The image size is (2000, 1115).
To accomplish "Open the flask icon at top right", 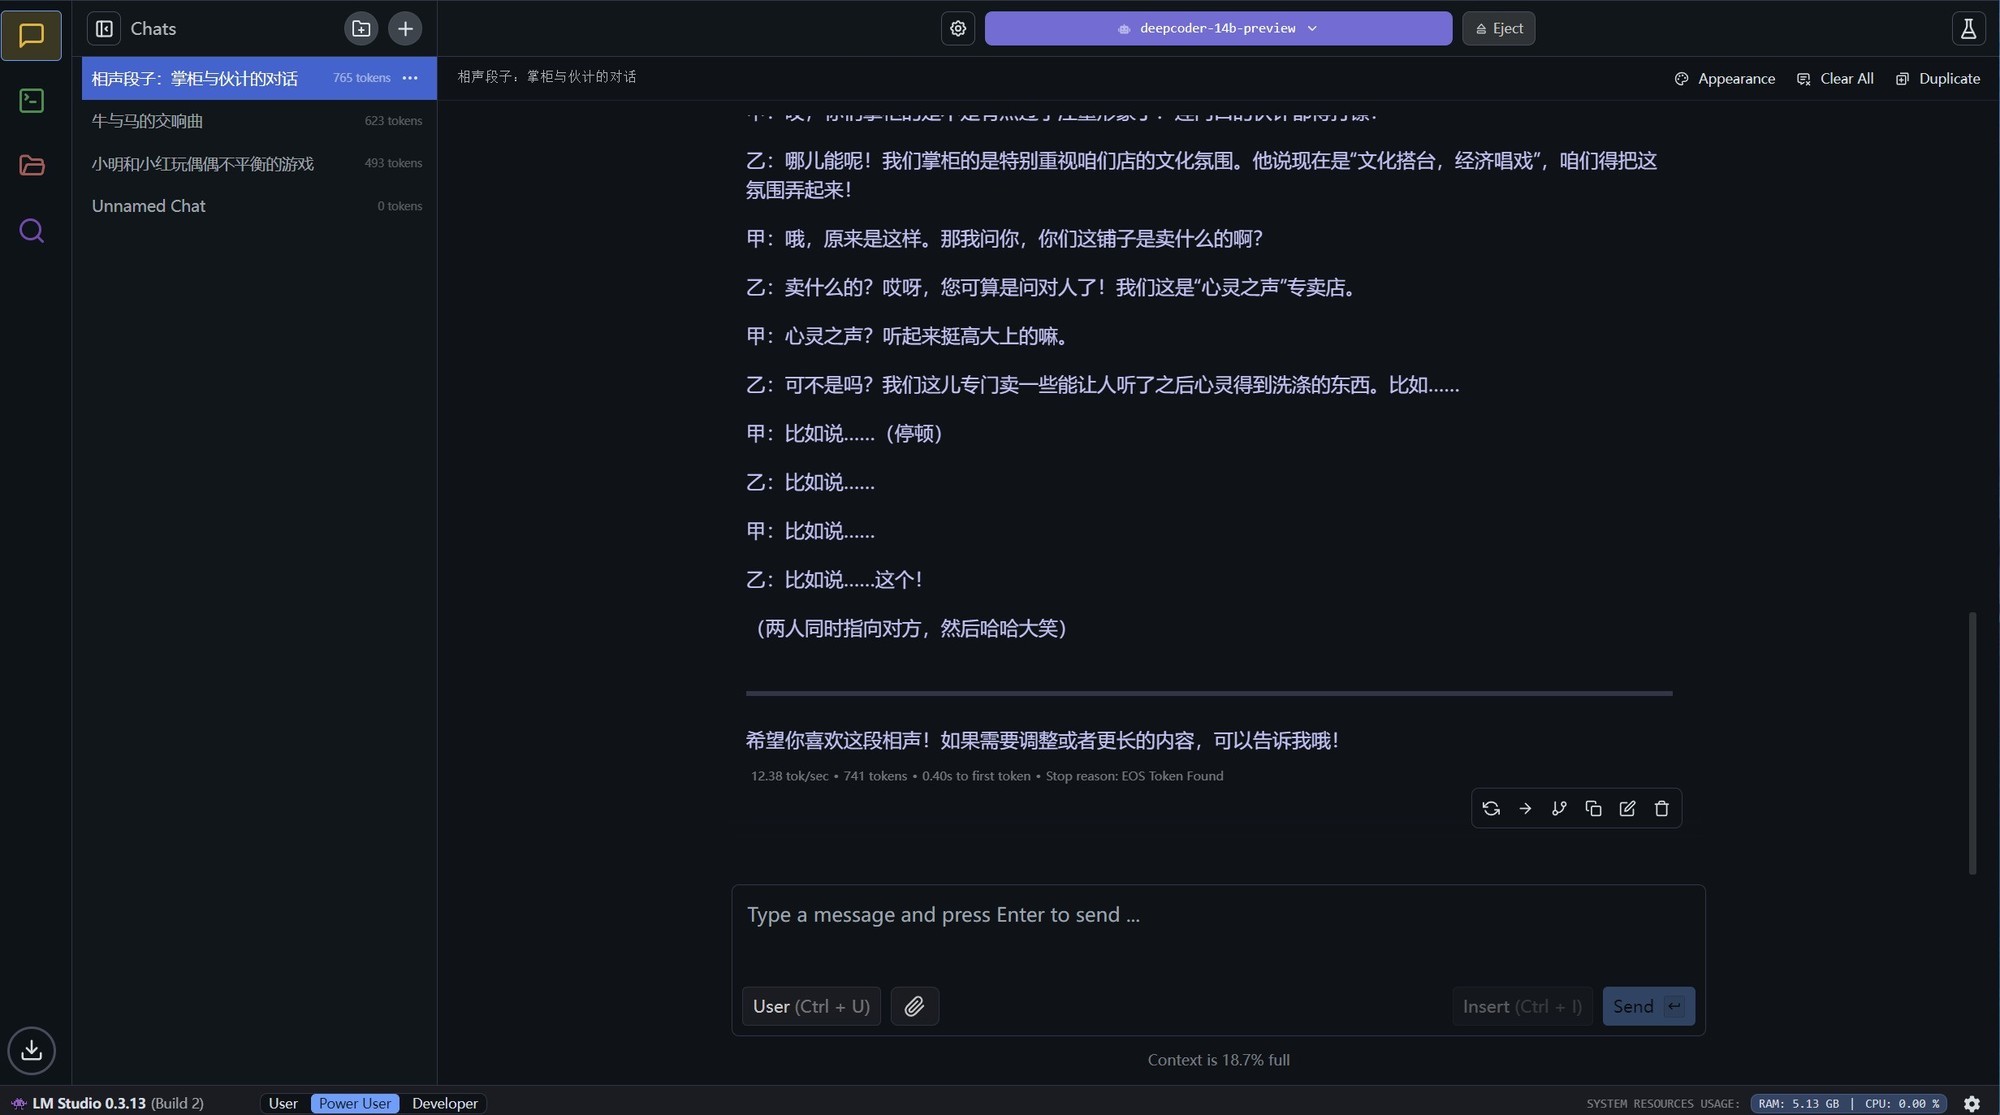I will pyautogui.click(x=1968, y=29).
